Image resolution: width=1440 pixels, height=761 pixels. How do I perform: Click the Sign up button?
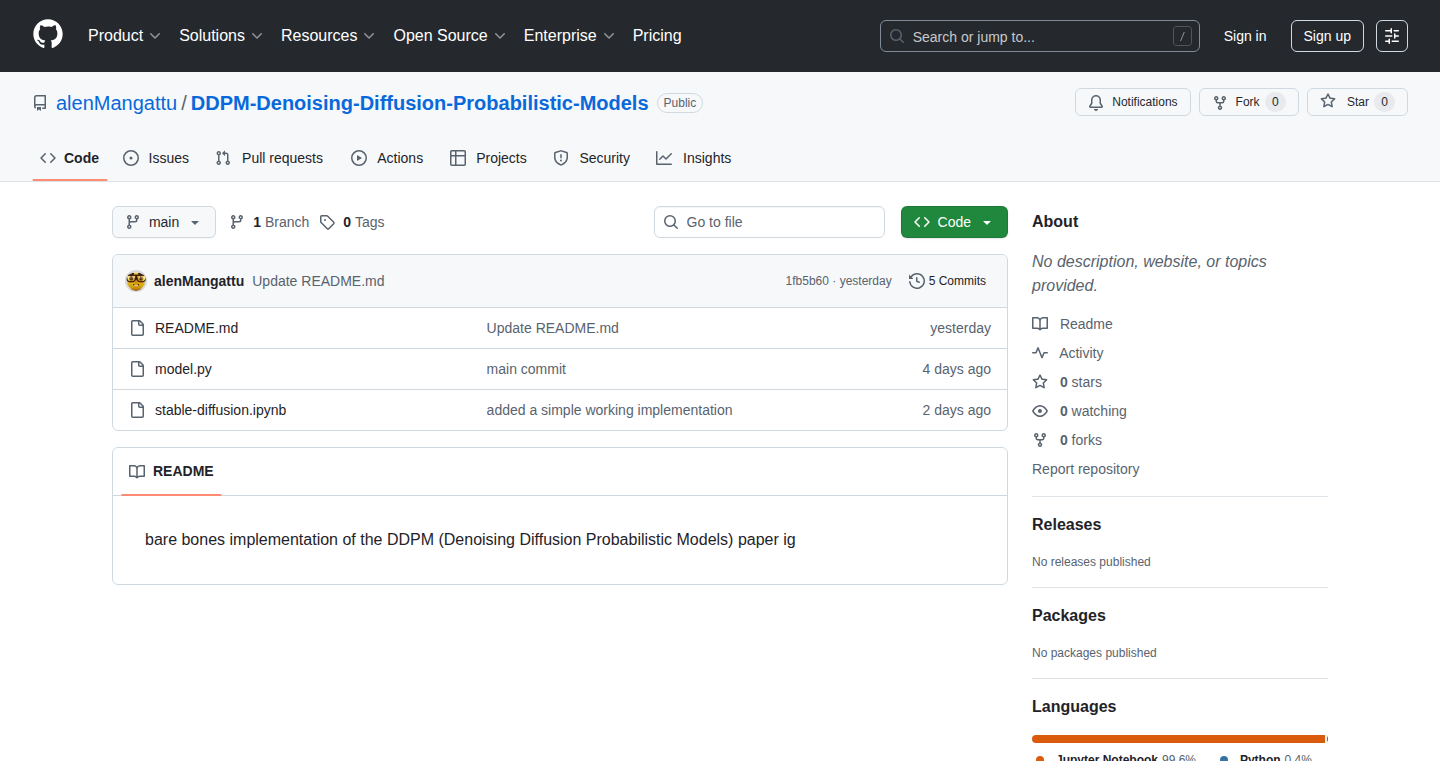pos(1327,36)
